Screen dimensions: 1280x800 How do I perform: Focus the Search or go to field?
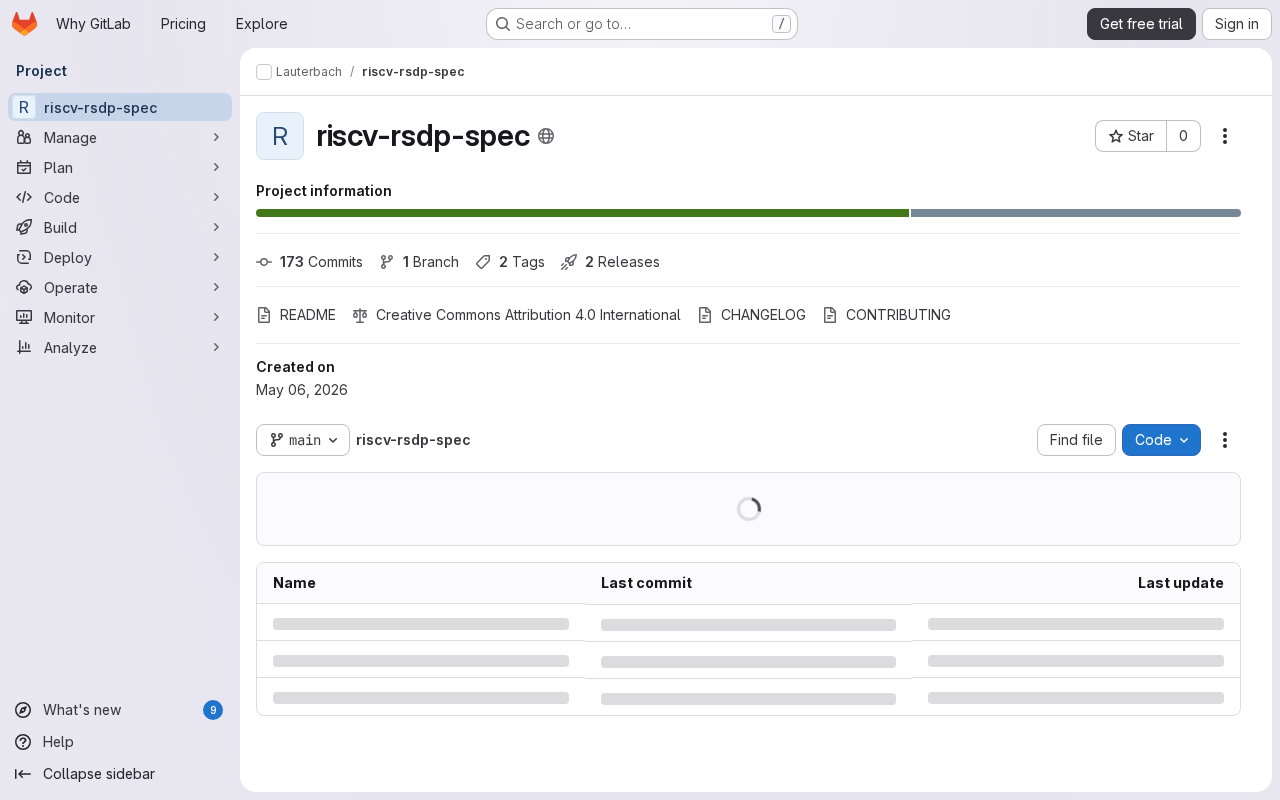(x=641, y=24)
